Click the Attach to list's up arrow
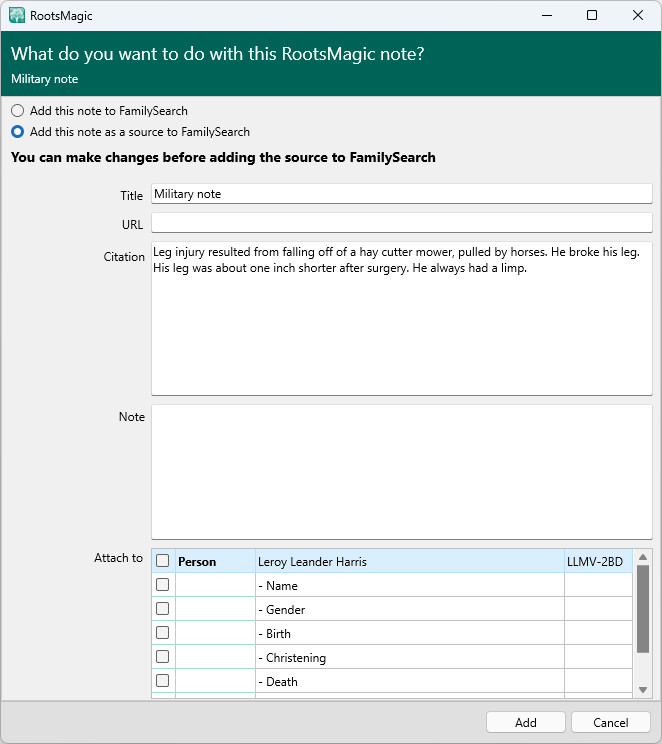Image resolution: width=662 pixels, height=744 pixels. (643, 557)
